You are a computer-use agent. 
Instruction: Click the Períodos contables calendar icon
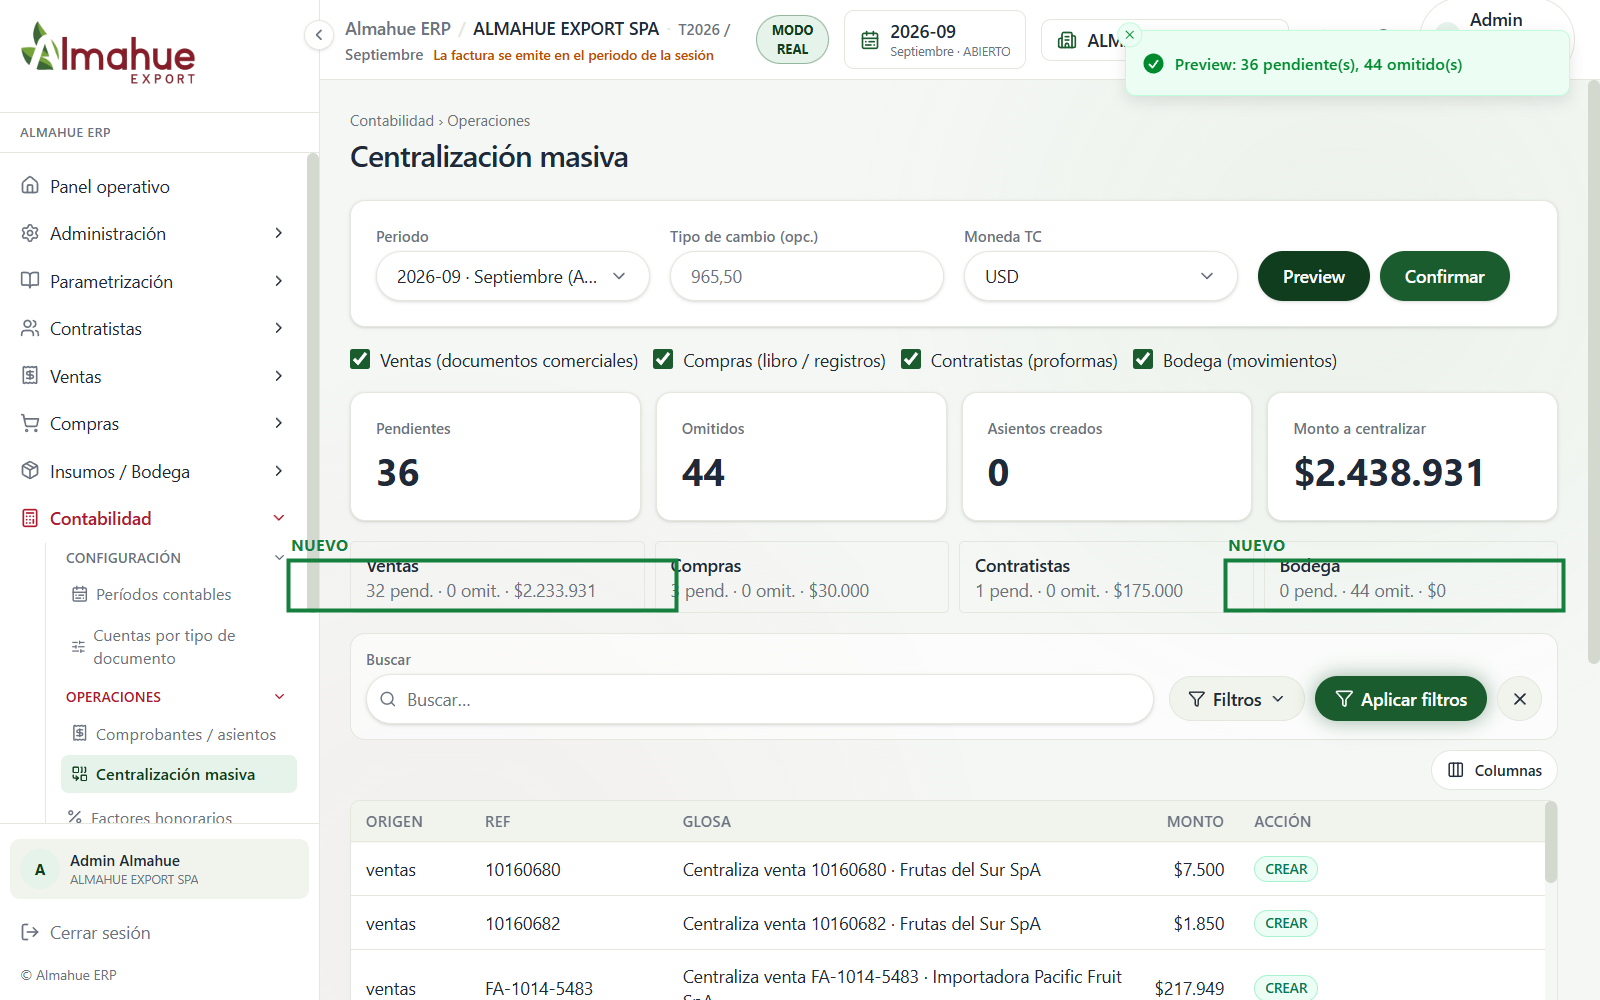point(79,594)
